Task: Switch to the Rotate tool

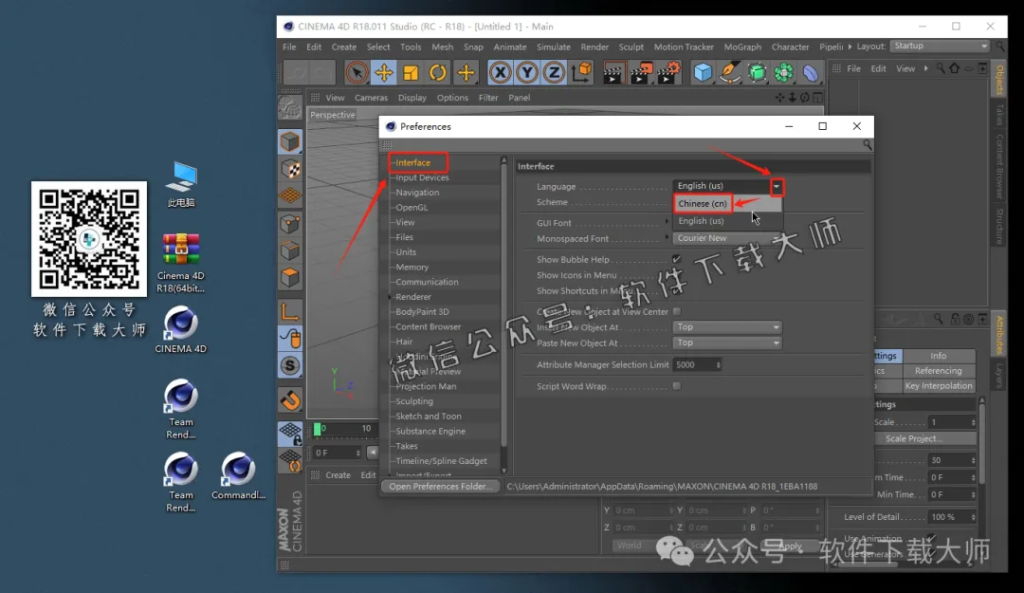Action: [x=436, y=72]
